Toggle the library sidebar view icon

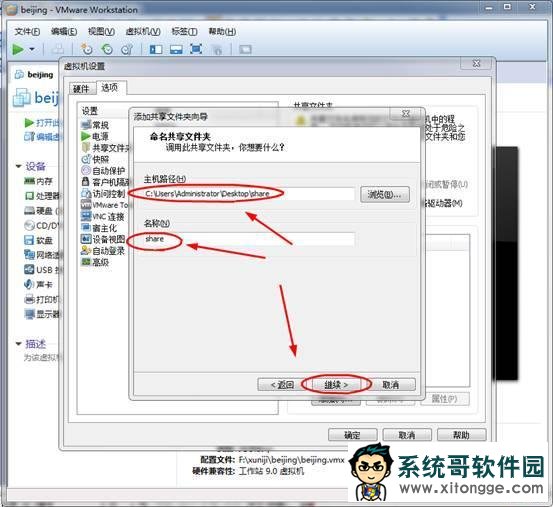pyautogui.click(x=156, y=49)
